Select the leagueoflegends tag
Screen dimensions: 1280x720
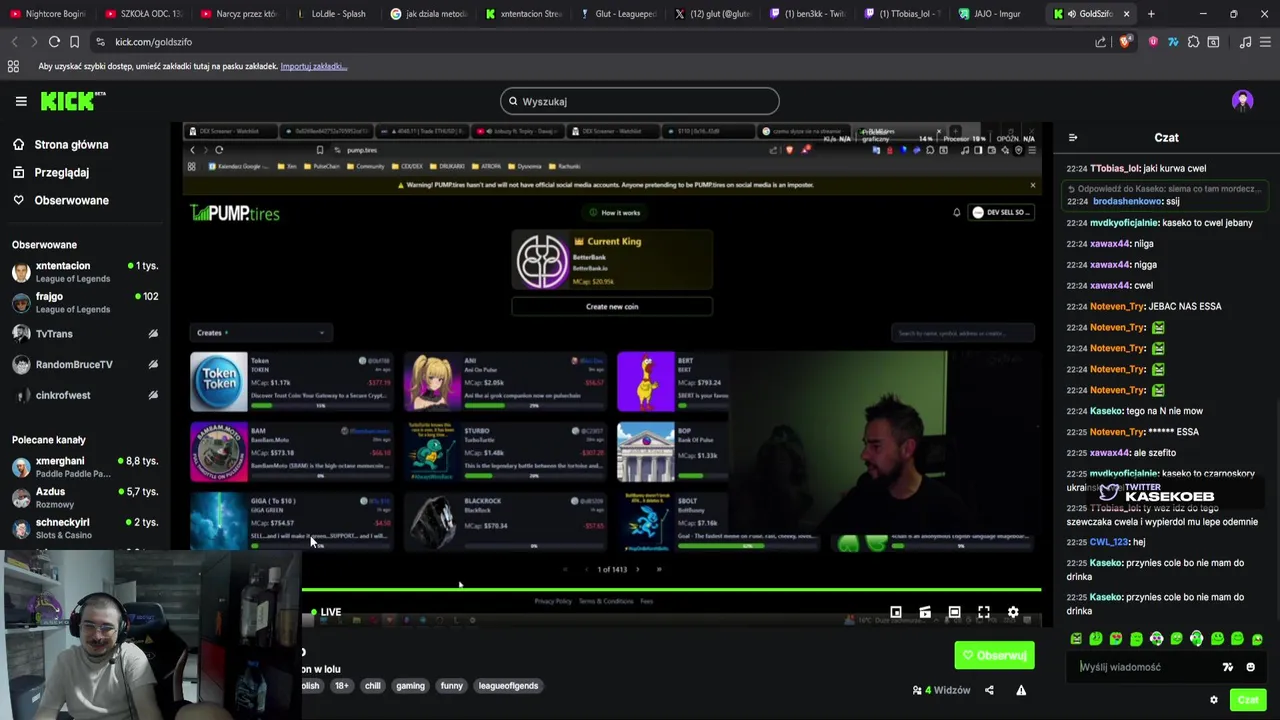[x=508, y=686]
